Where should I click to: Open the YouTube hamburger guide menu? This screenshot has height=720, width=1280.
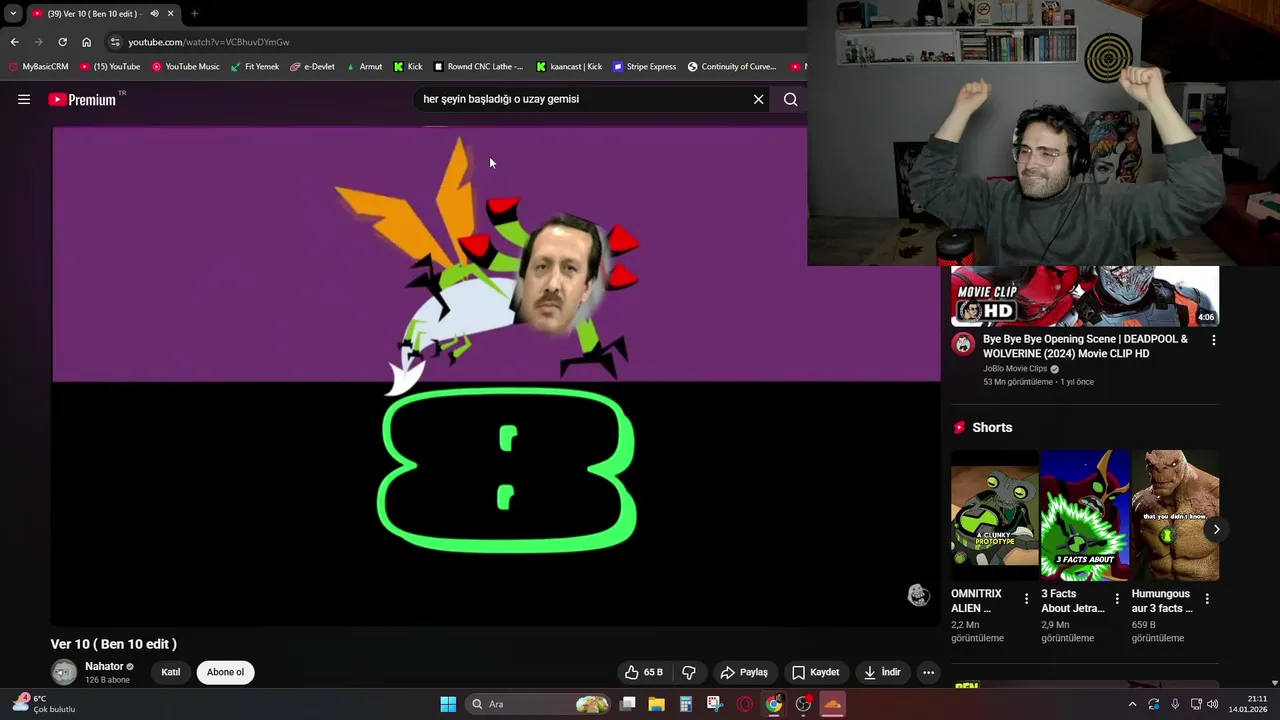pos(24,99)
